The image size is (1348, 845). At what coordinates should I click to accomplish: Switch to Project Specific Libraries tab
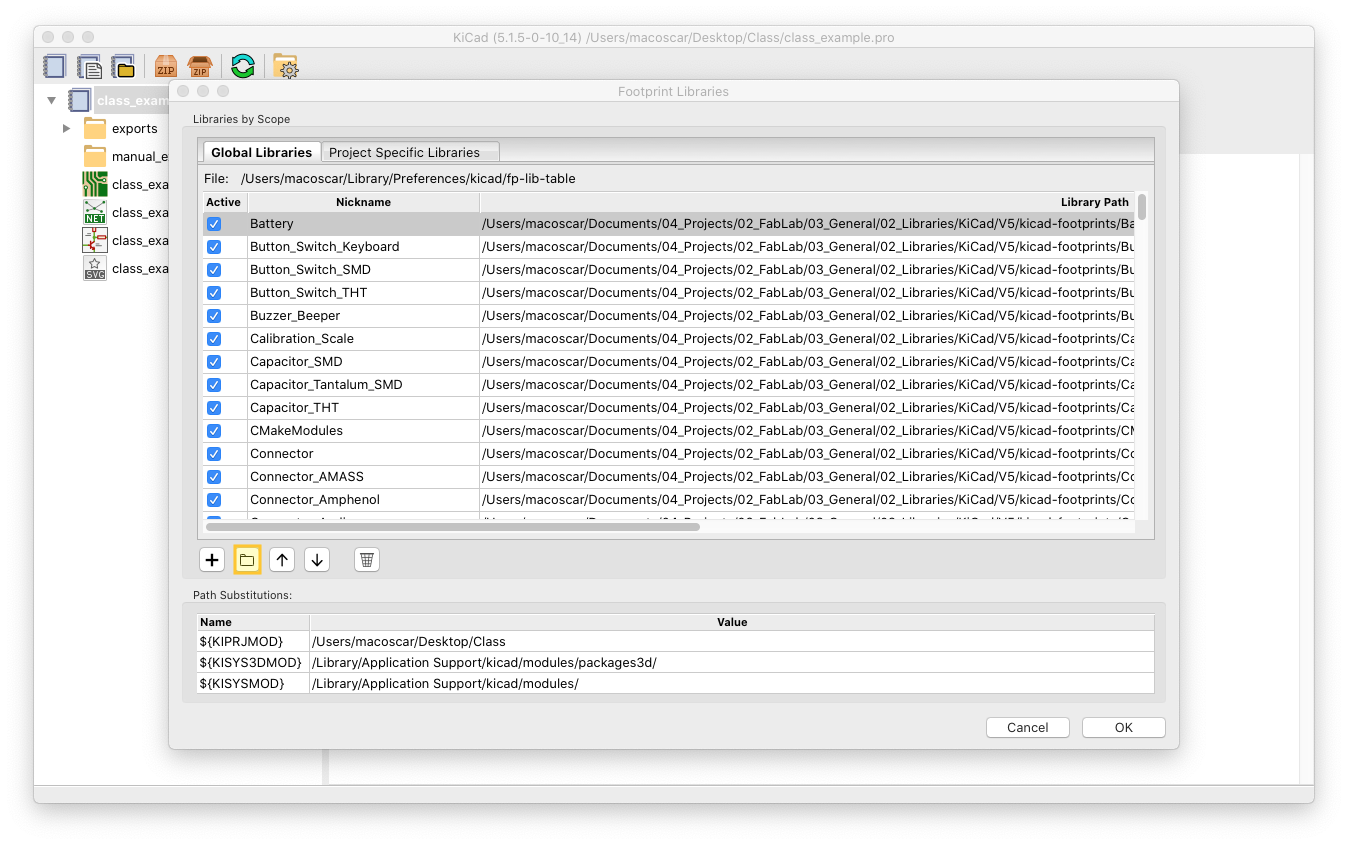[404, 152]
